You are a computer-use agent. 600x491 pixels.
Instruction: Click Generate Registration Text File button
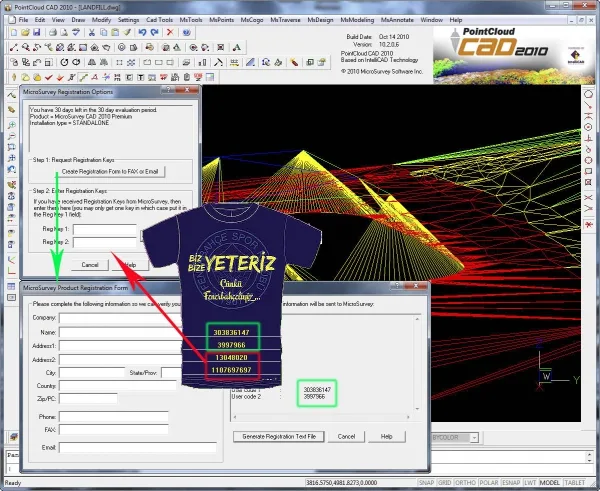point(279,437)
